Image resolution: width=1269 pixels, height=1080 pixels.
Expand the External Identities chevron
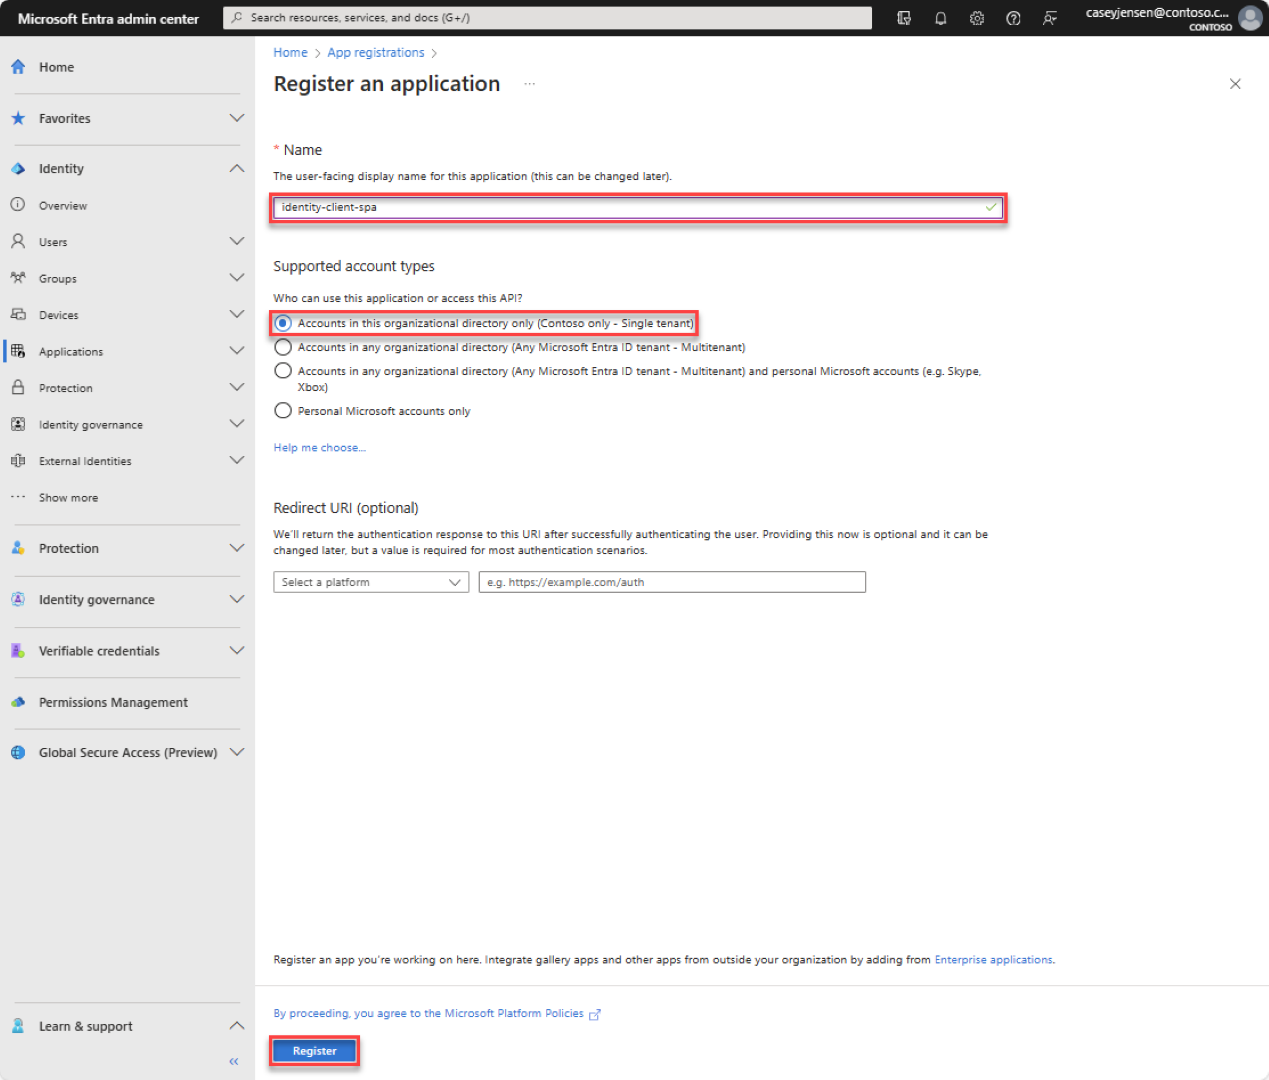tap(237, 461)
